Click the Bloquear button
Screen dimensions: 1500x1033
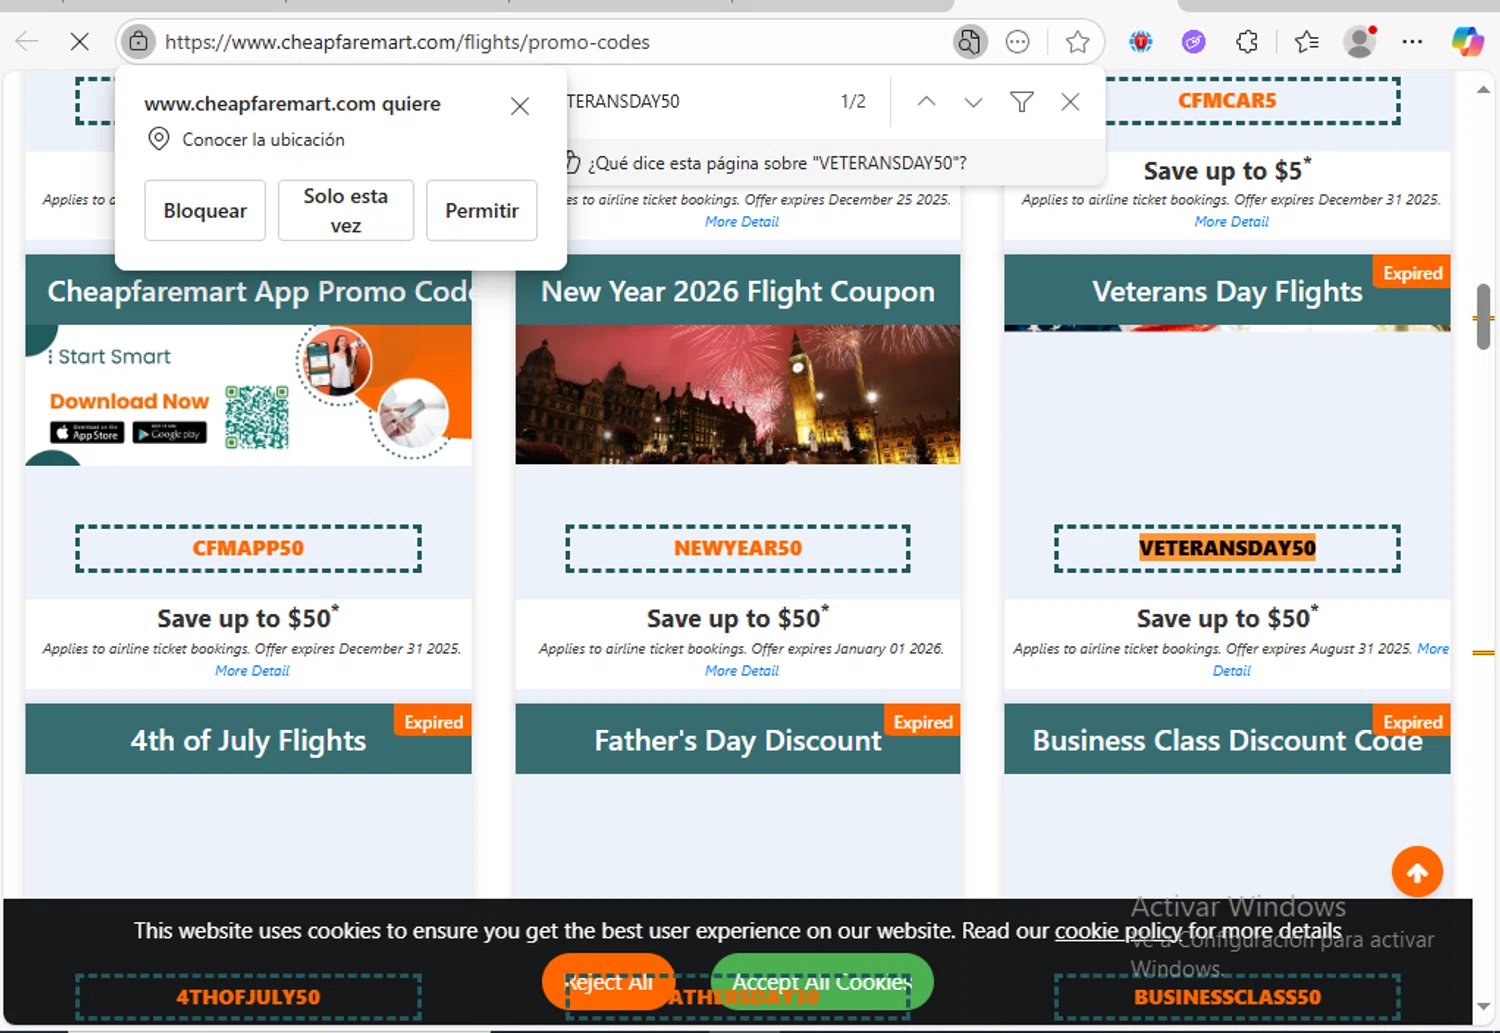[x=205, y=210]
